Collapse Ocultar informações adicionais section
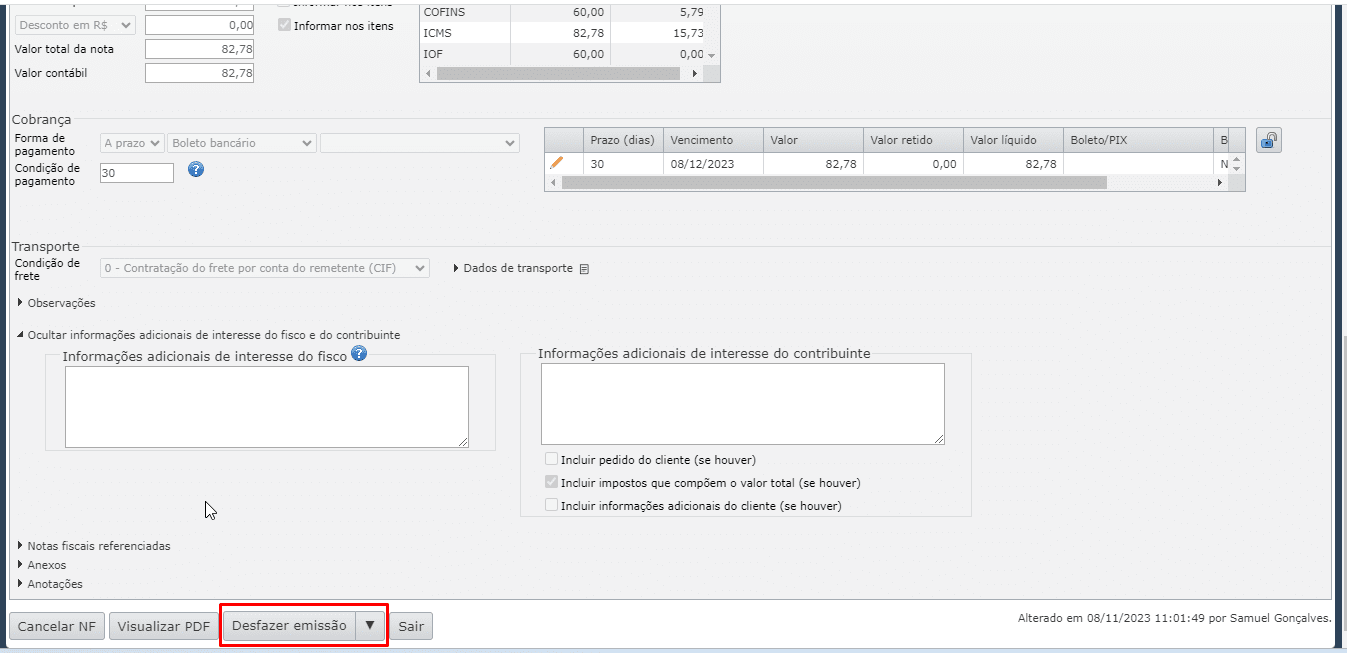The height and width of the screenshot is (653, 1347). (x=208, y=335)
